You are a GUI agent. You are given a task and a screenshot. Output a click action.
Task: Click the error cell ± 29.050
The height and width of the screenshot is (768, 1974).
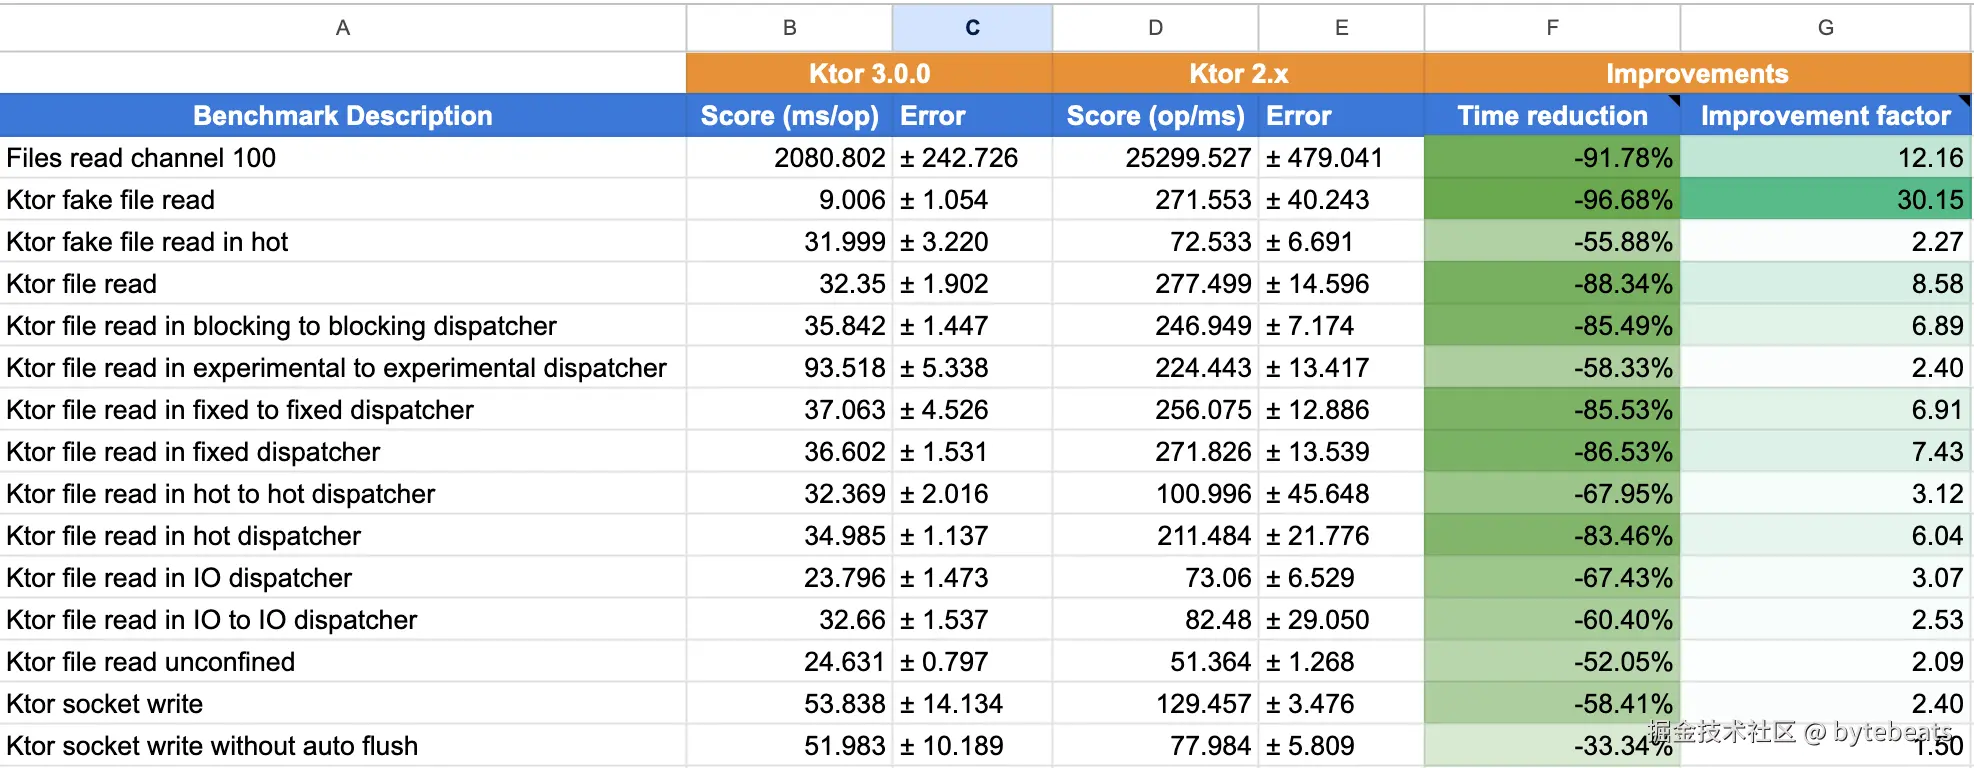tap(1341, 620)
